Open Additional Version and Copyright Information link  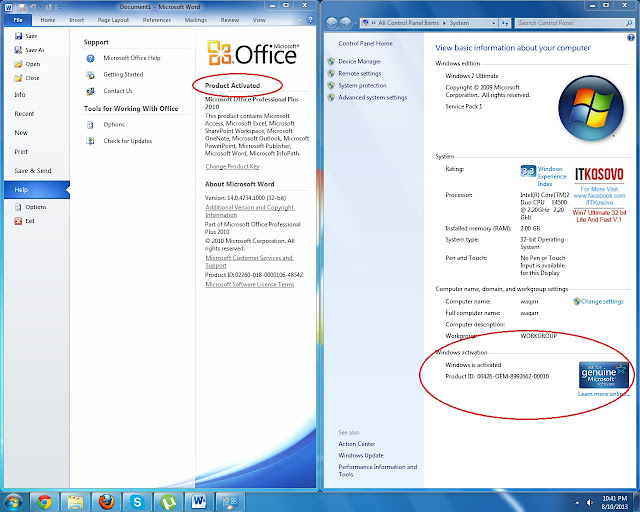click(249, 211)
